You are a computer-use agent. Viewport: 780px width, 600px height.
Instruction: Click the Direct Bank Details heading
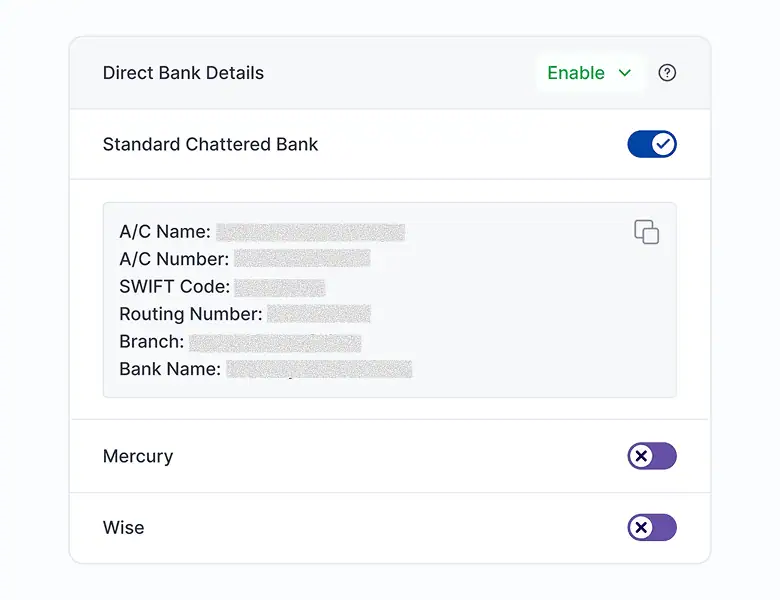[183, 73]
